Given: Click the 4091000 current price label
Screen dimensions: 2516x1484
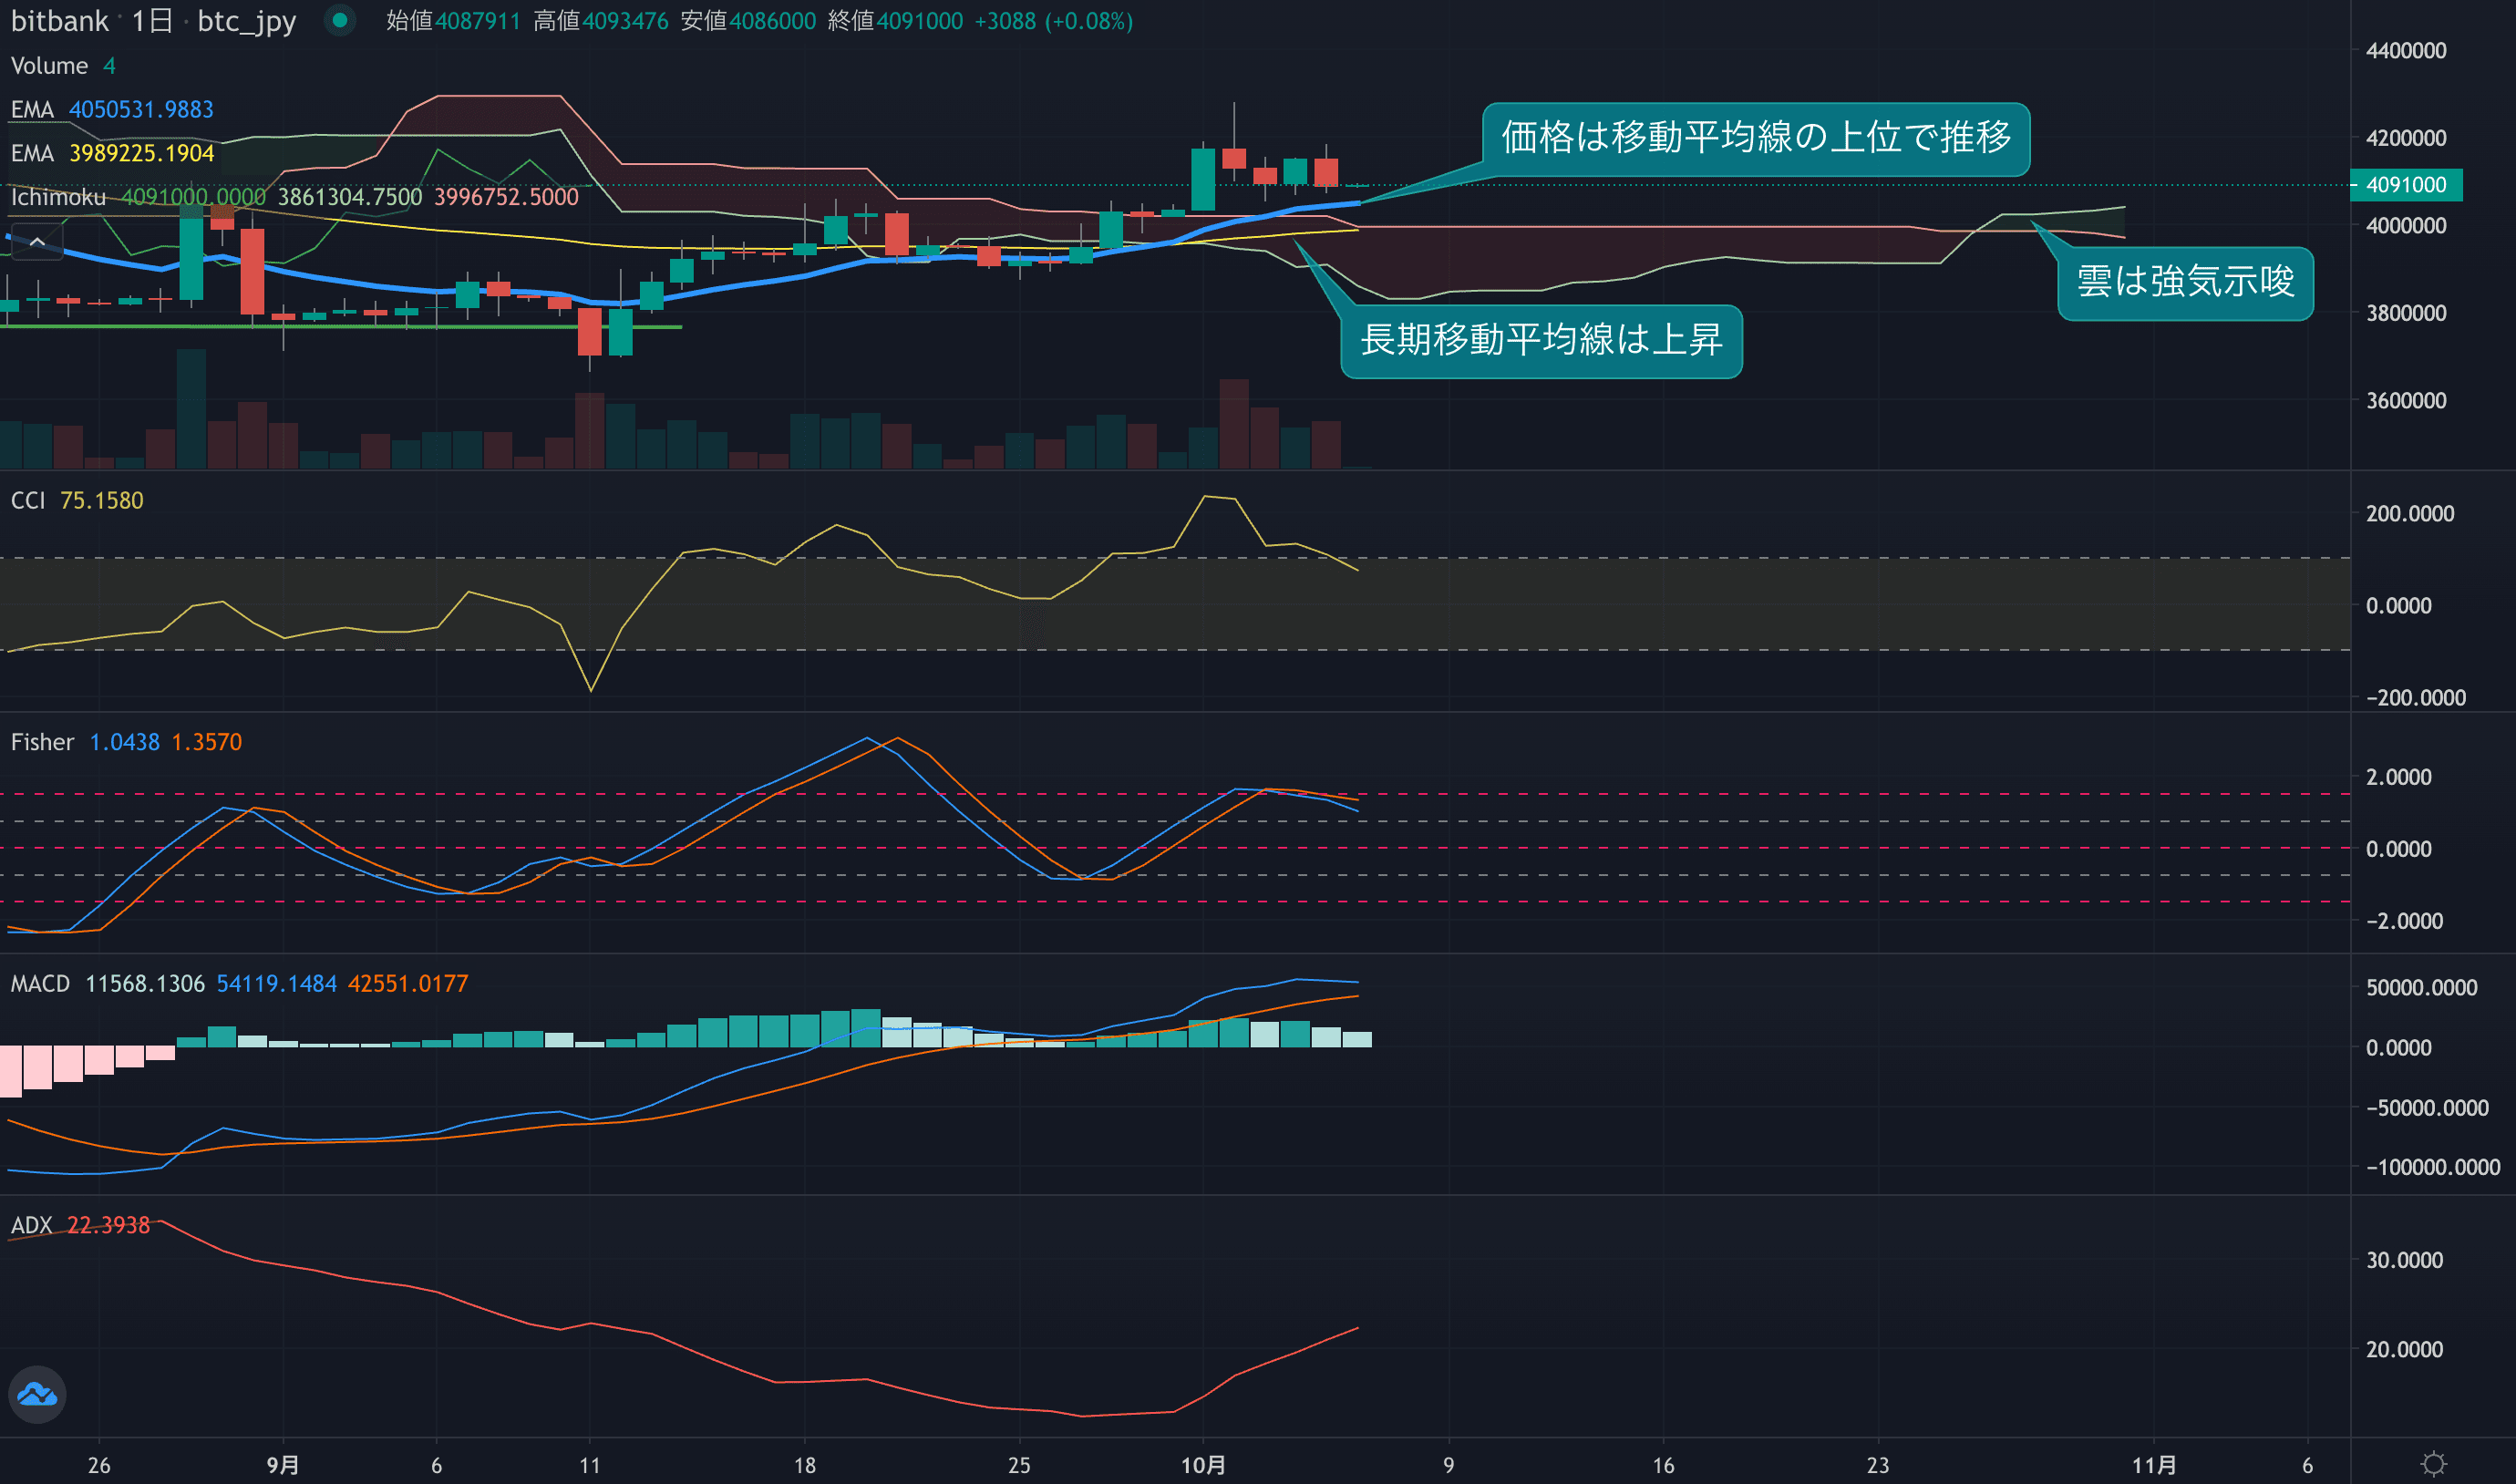Looking at the screenshot, I should point(2405,185).
